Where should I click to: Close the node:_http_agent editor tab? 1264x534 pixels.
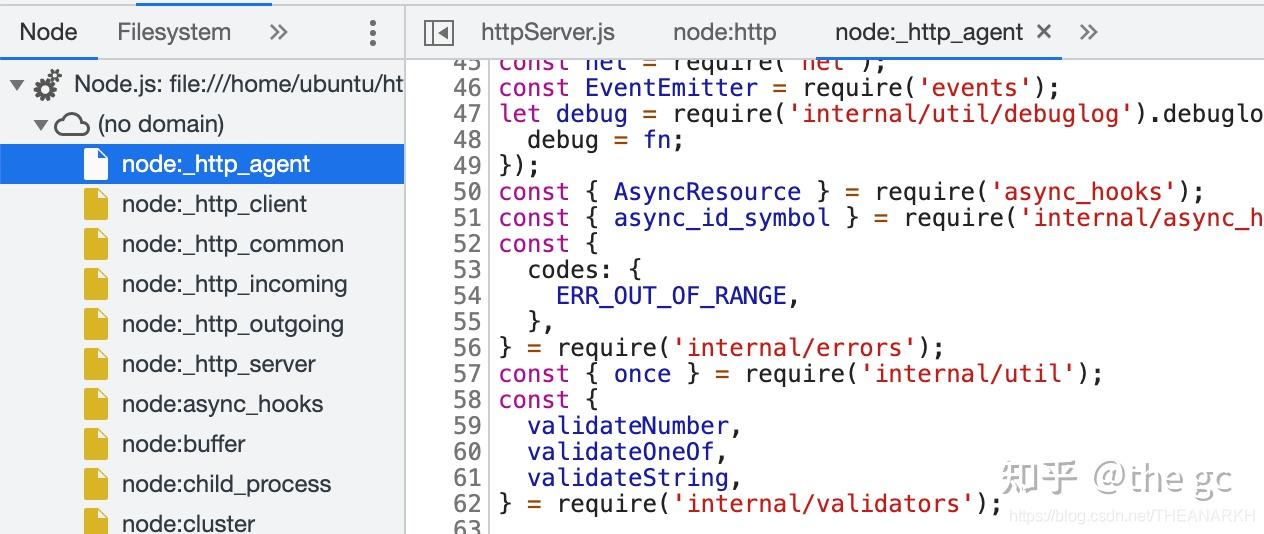click(x=1044, y=32)
